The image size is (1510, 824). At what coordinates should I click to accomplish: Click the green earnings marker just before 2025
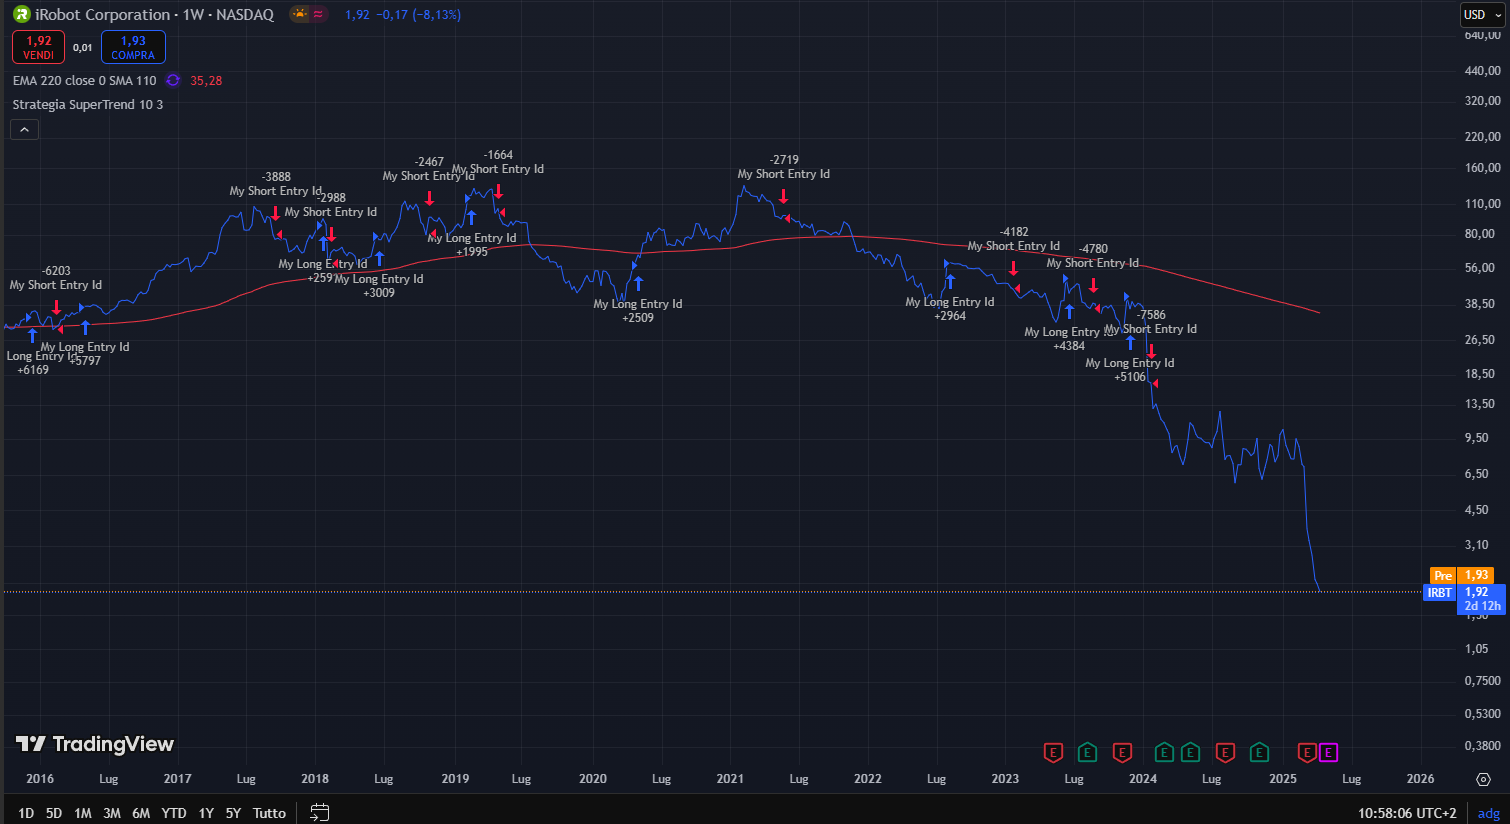[1260, 752]
